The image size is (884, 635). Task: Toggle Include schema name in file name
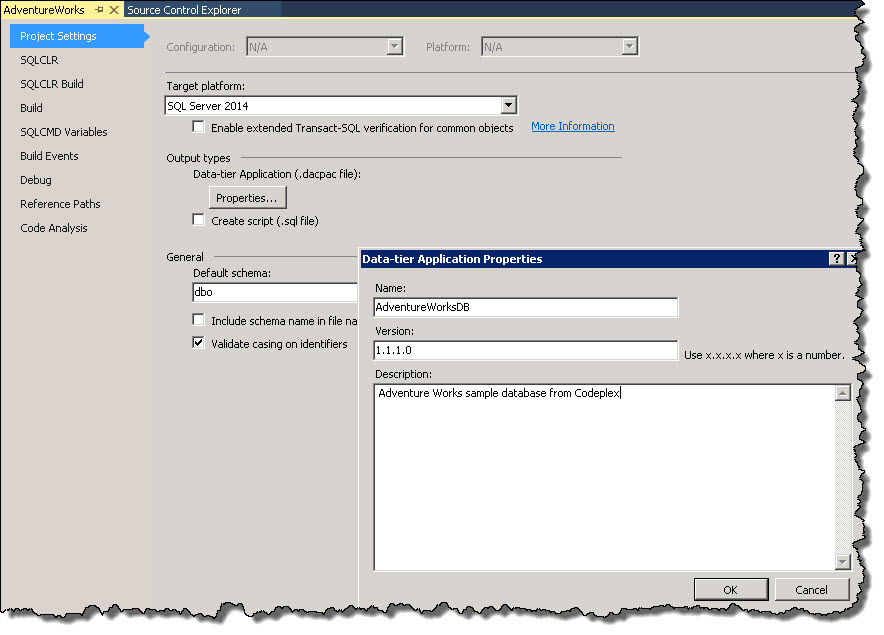pos(199,320)
